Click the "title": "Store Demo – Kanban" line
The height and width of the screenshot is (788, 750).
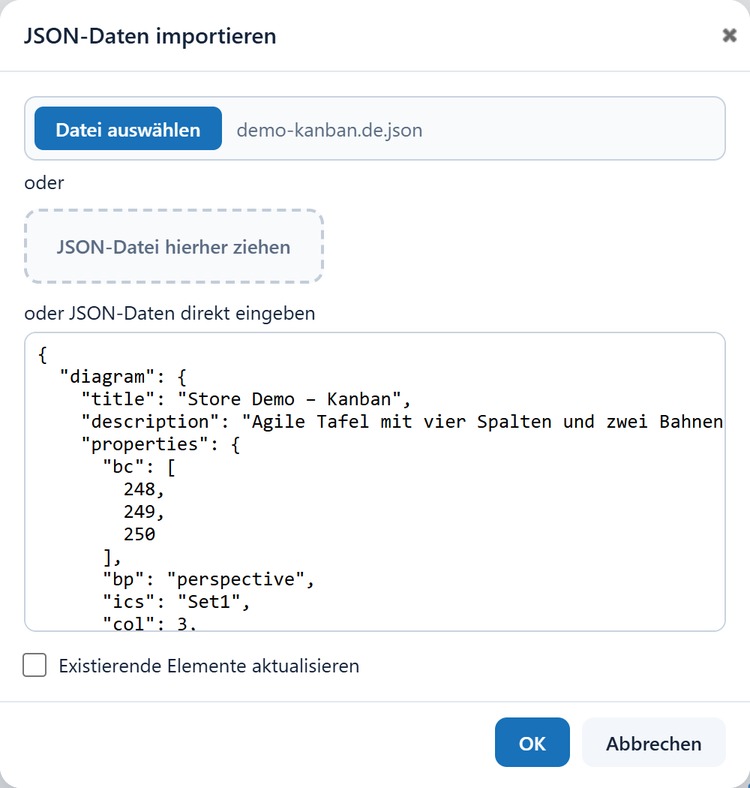tap(246, 399)
